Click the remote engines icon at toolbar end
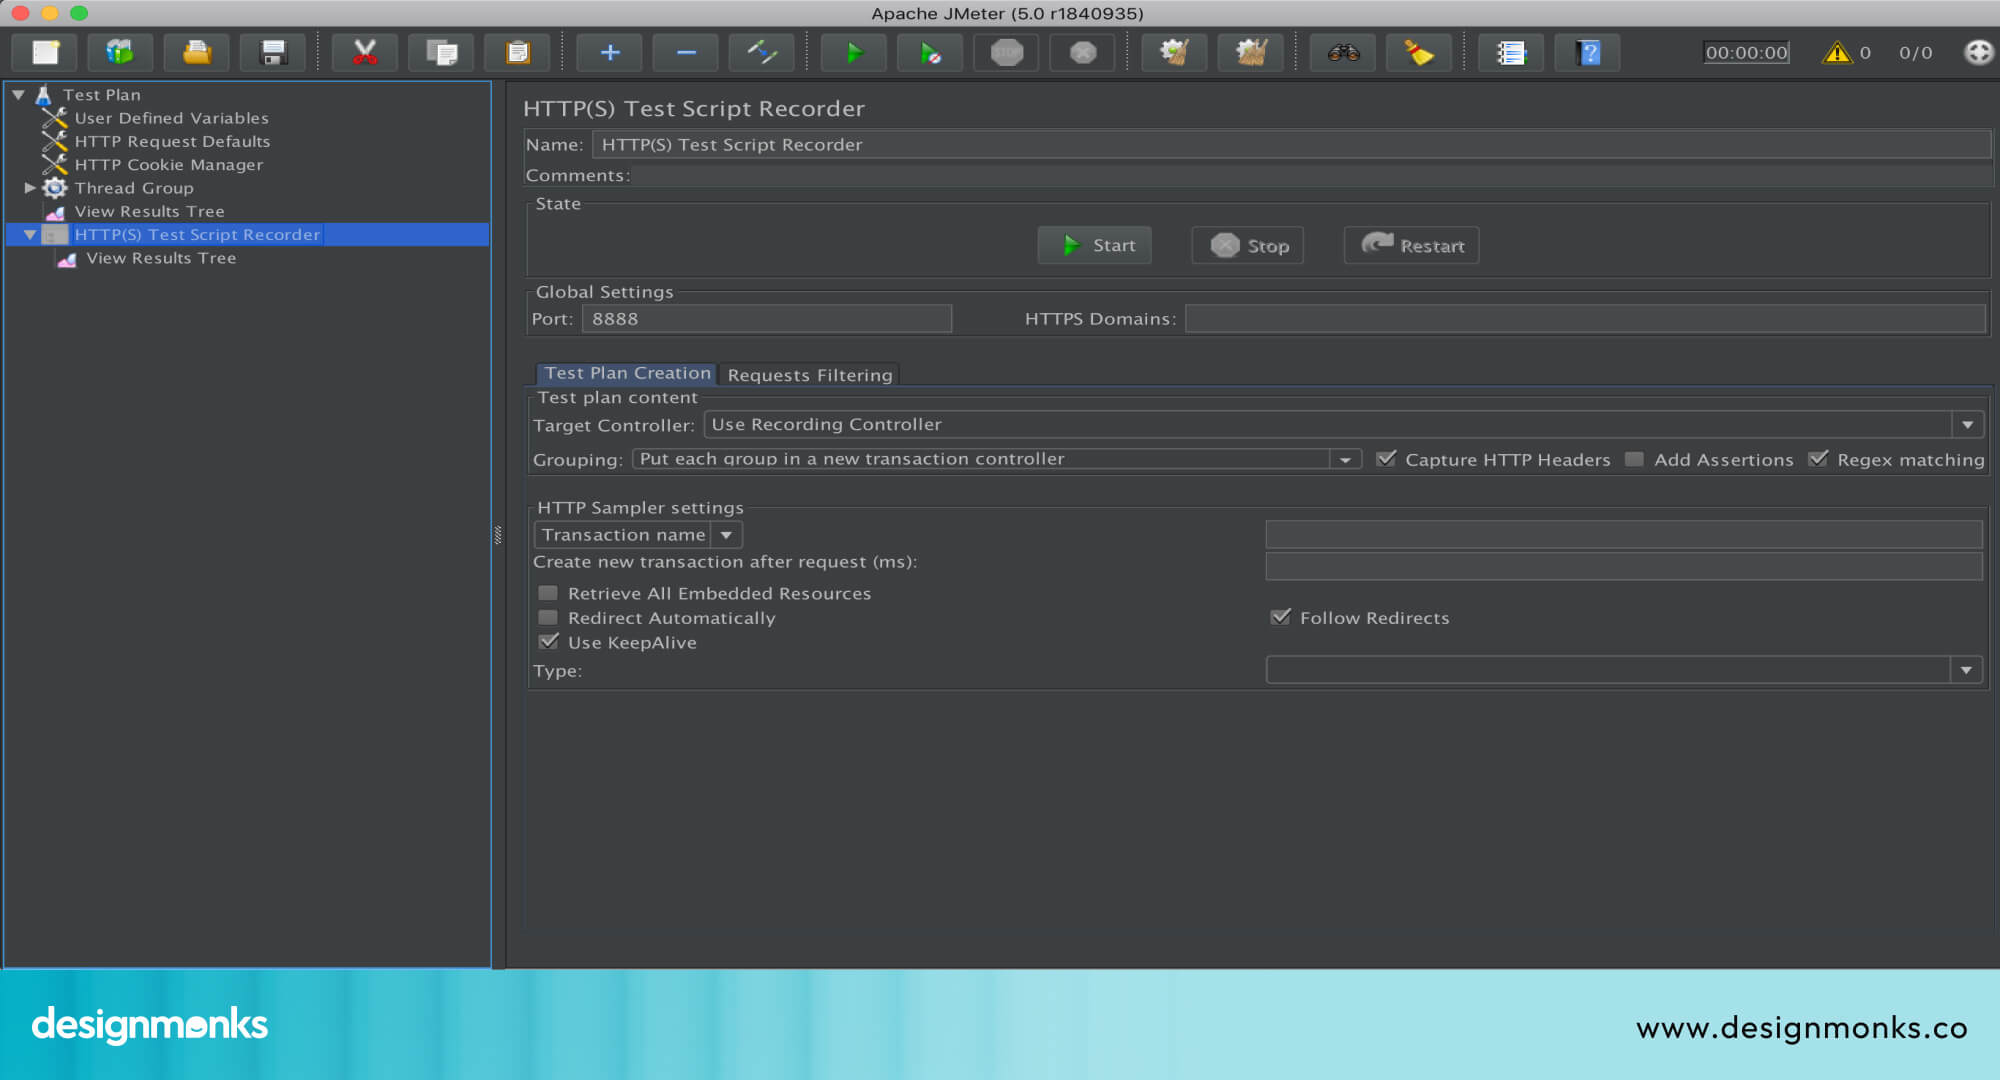This screenshot has width=2000, height=1080. [1978, 52]
